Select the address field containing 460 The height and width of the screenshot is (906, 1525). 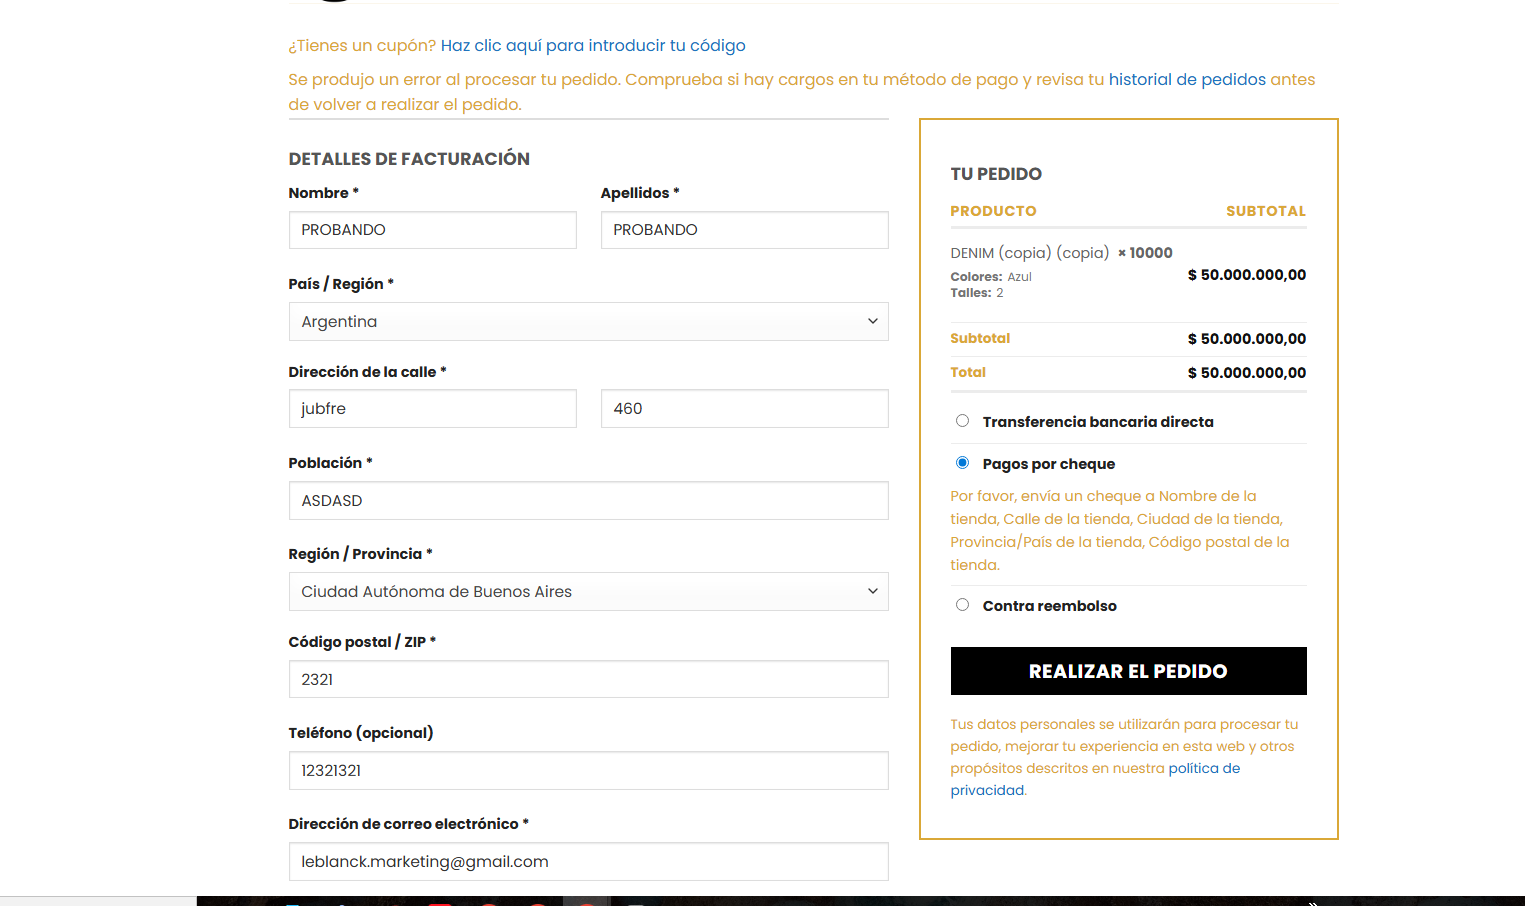click(x=744, y=409)
